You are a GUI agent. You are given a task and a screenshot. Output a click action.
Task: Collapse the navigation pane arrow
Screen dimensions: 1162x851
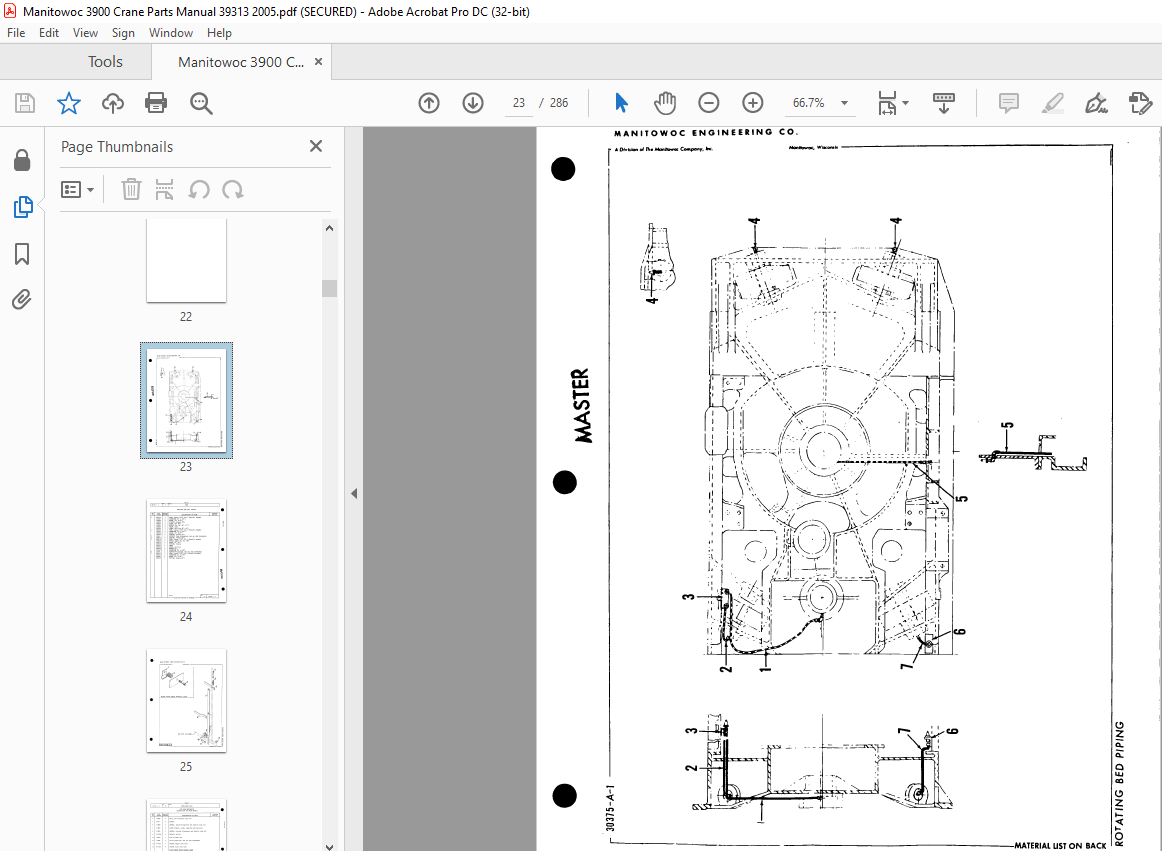354,493
